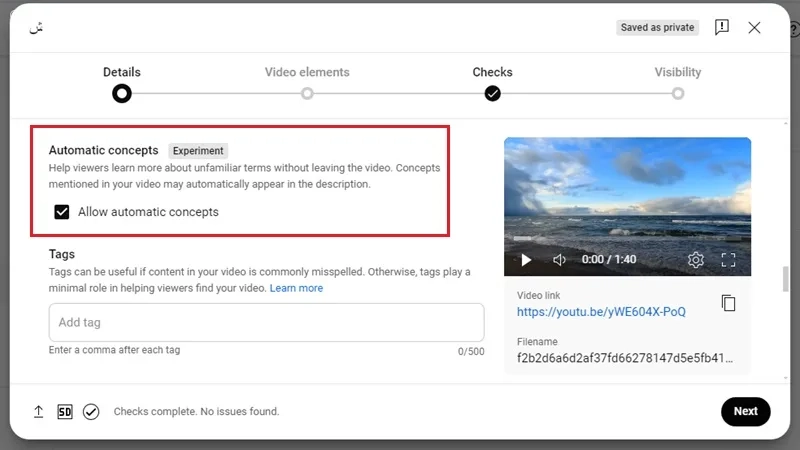Uncheck Allow automatic concepts
The width and height of the screenshot is (800, 450).
point(62,212)
